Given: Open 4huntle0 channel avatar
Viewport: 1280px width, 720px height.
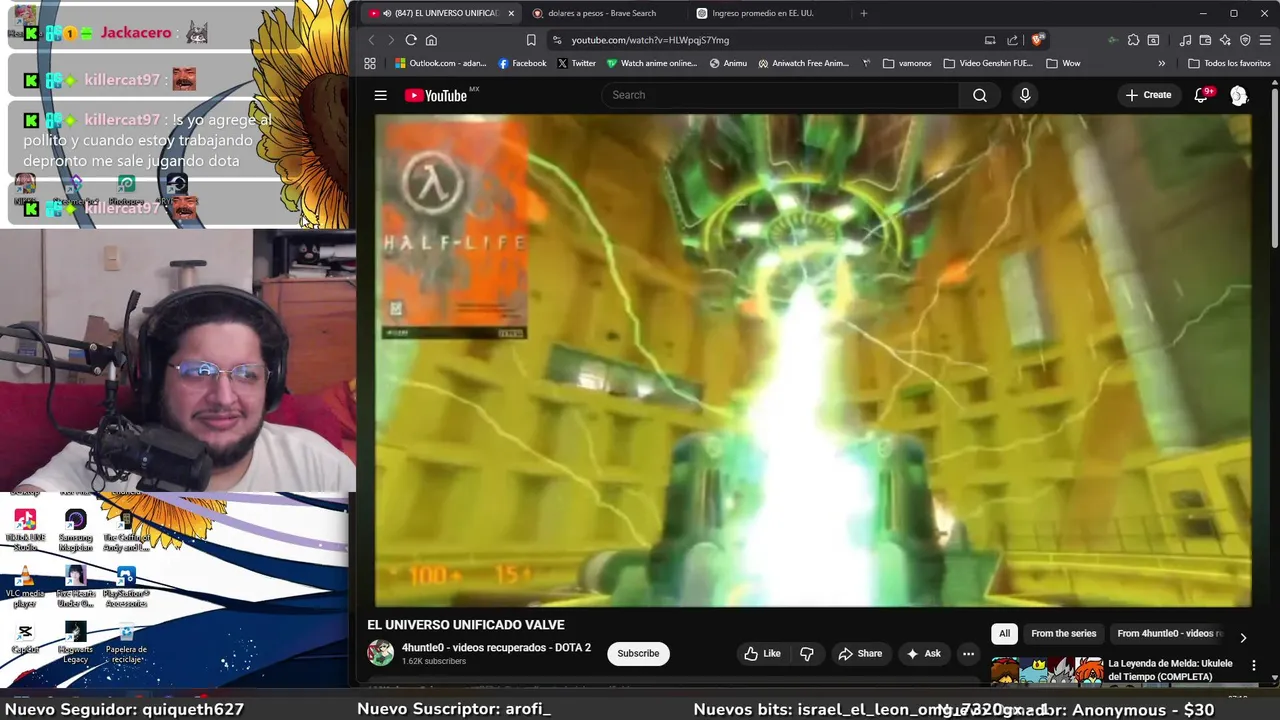Looking at the screenshot, I should 380,653.
